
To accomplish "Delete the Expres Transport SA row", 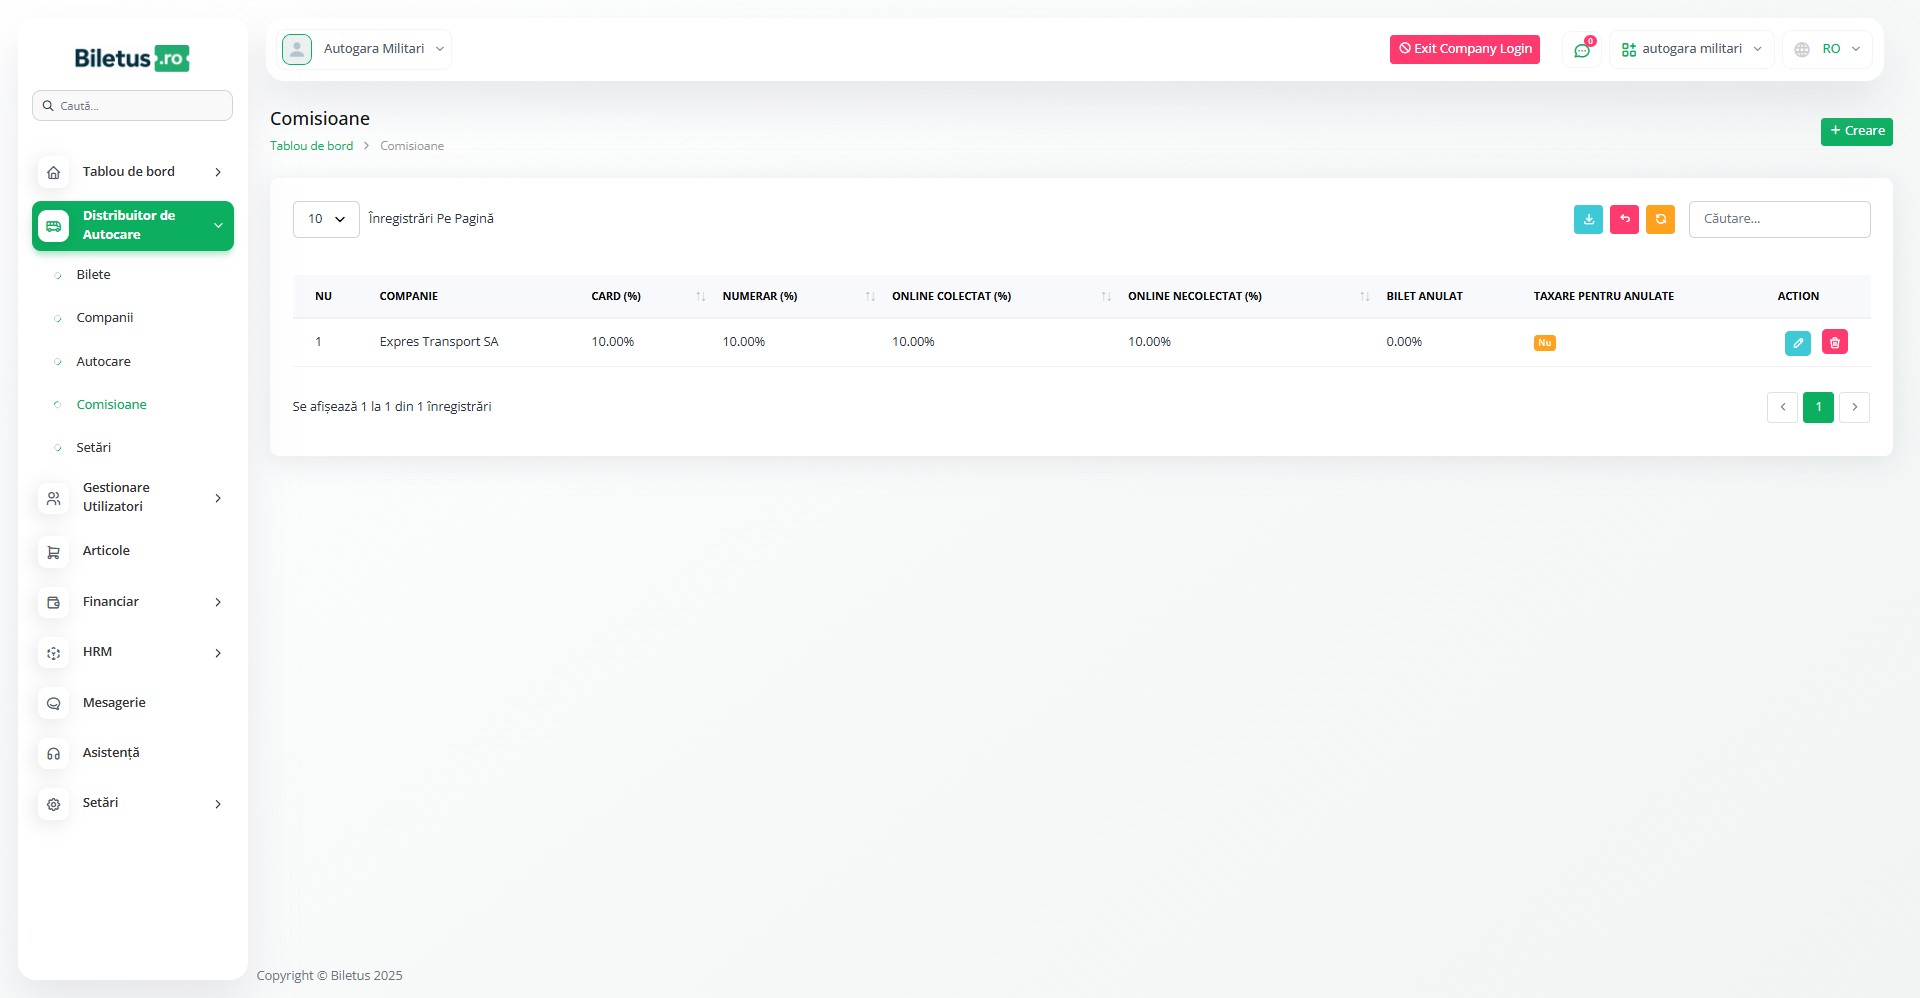I will coord(1834,343).
